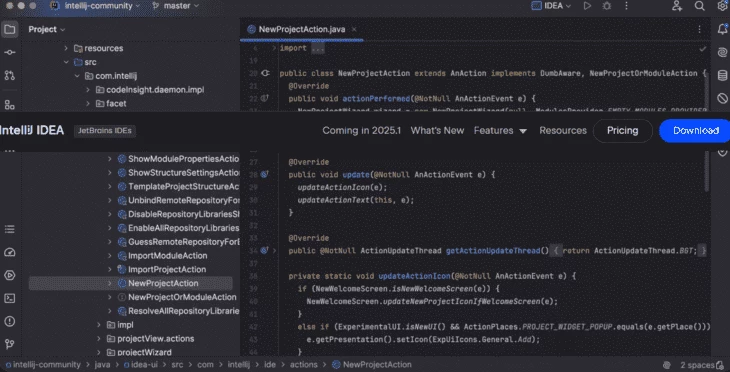This screenshot has height=372, width=730.
Task: Click the editor tabs three-dot options menu
Action: tap(699, 29)
